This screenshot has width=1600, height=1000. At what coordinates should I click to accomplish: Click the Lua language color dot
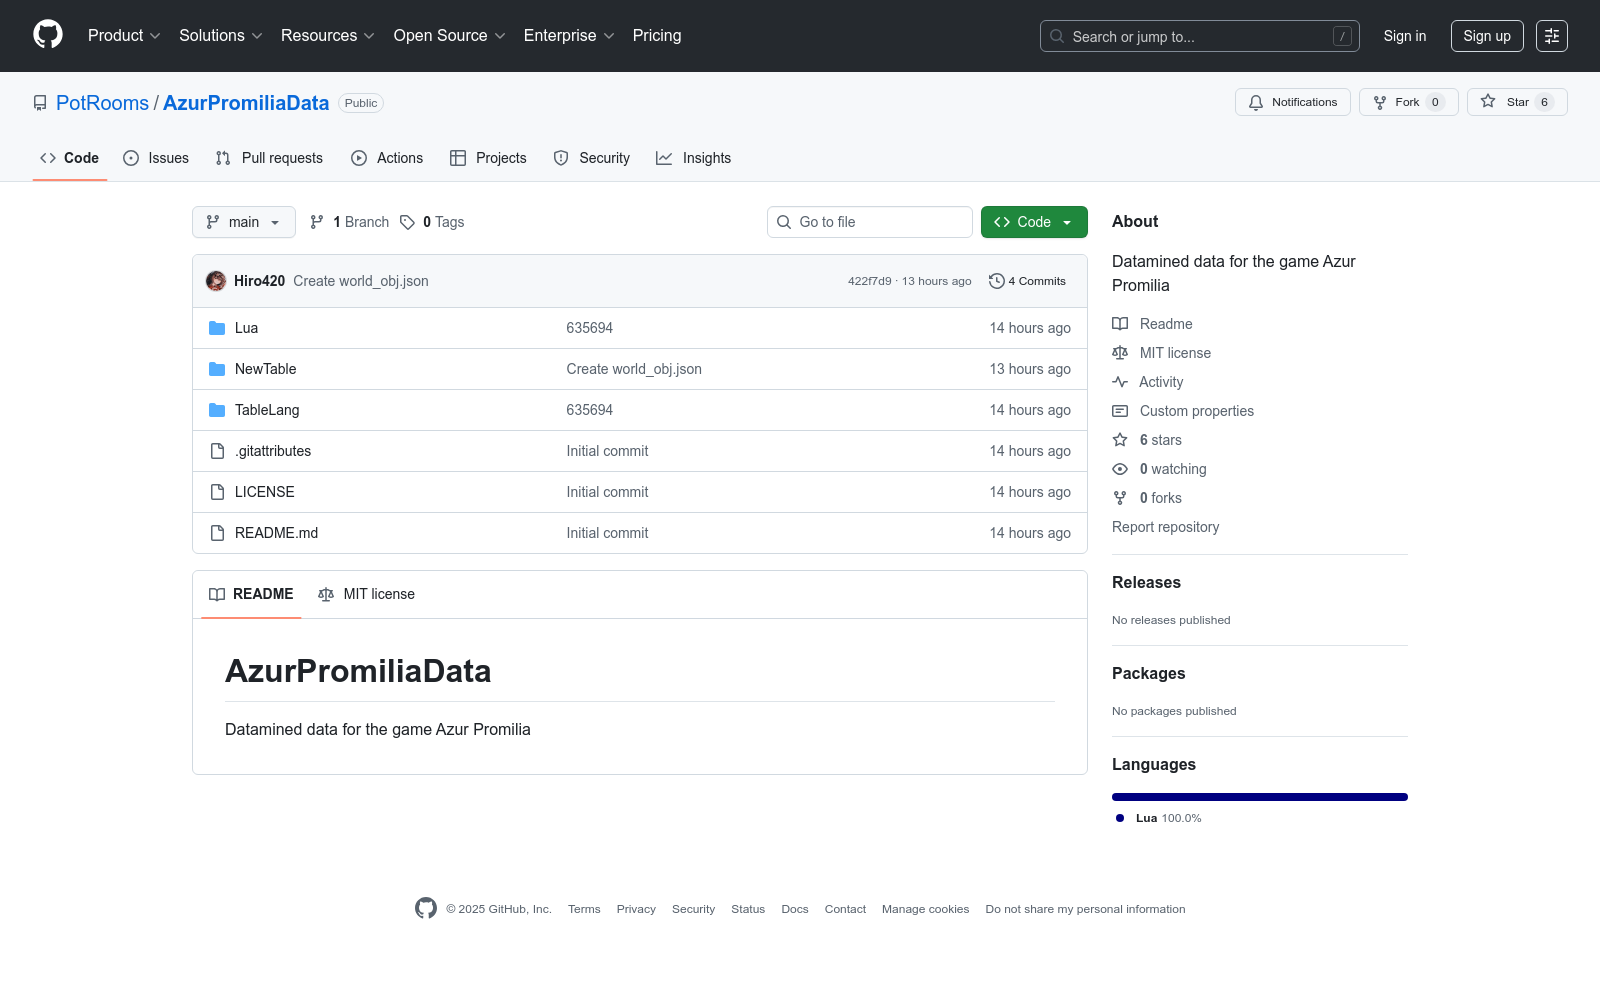pyautogui.click(x=1120, y=818)
